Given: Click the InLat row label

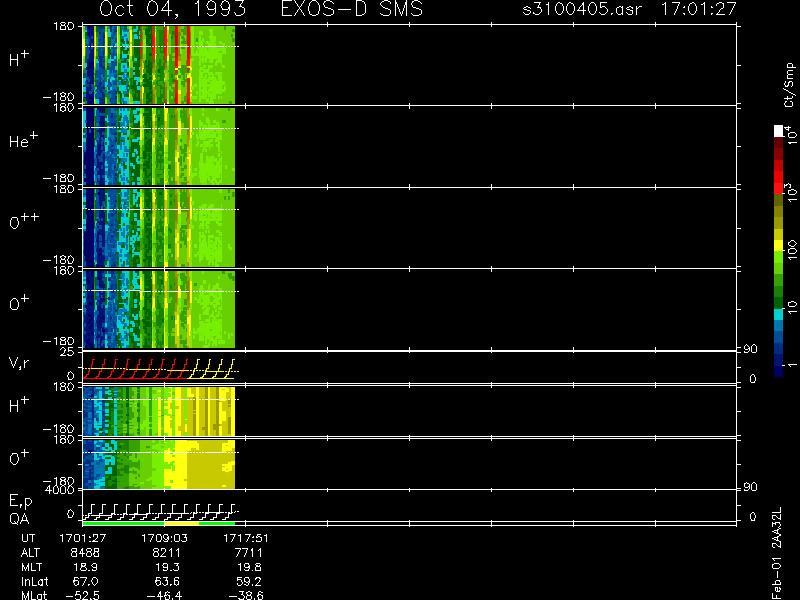Looking at the screenshot, I should (x=34, y=581).
